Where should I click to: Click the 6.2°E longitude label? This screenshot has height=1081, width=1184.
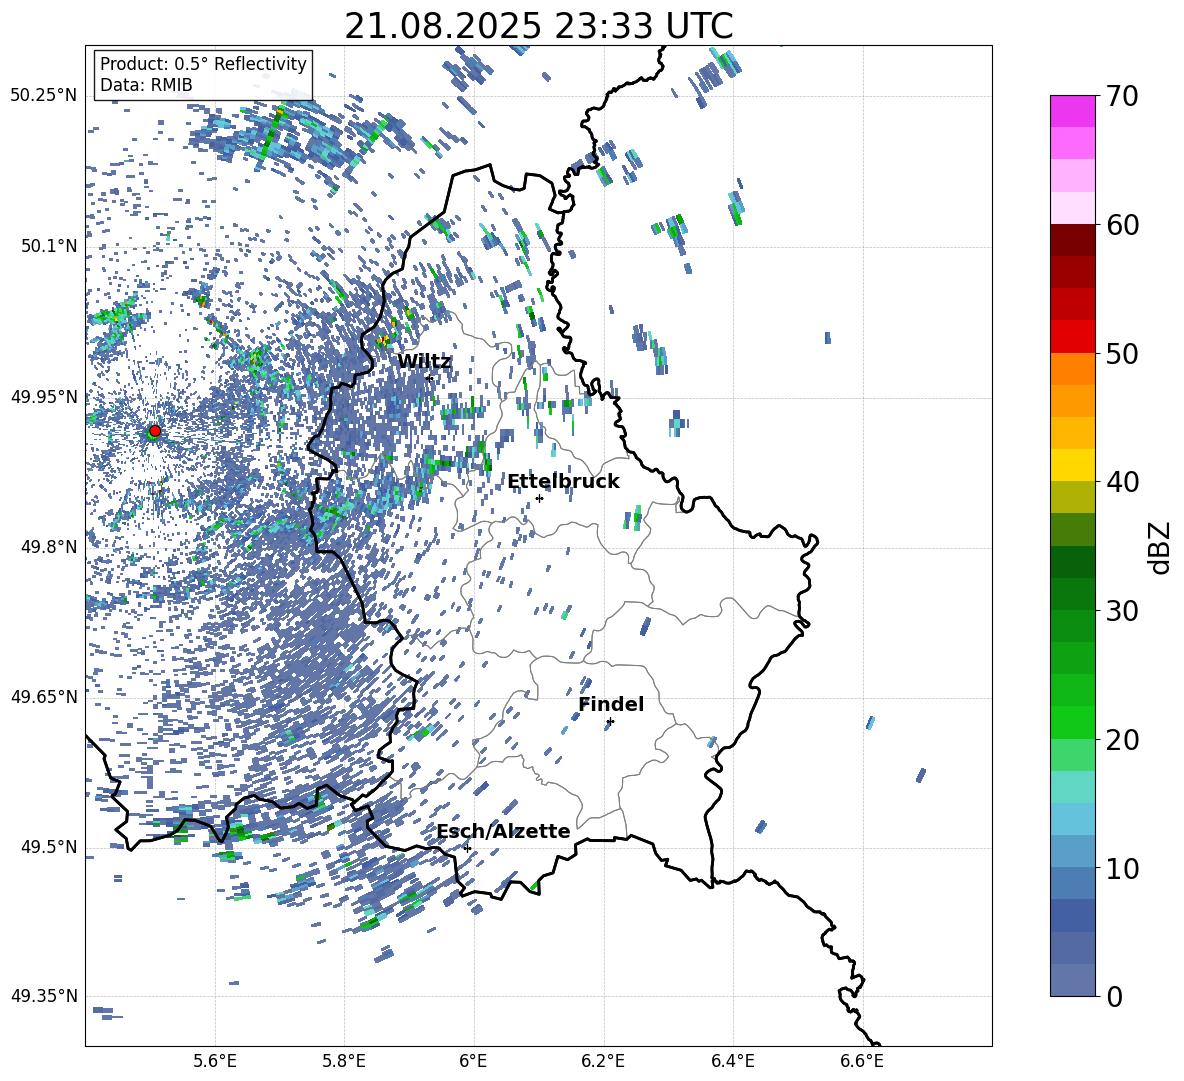point(603,1062)
